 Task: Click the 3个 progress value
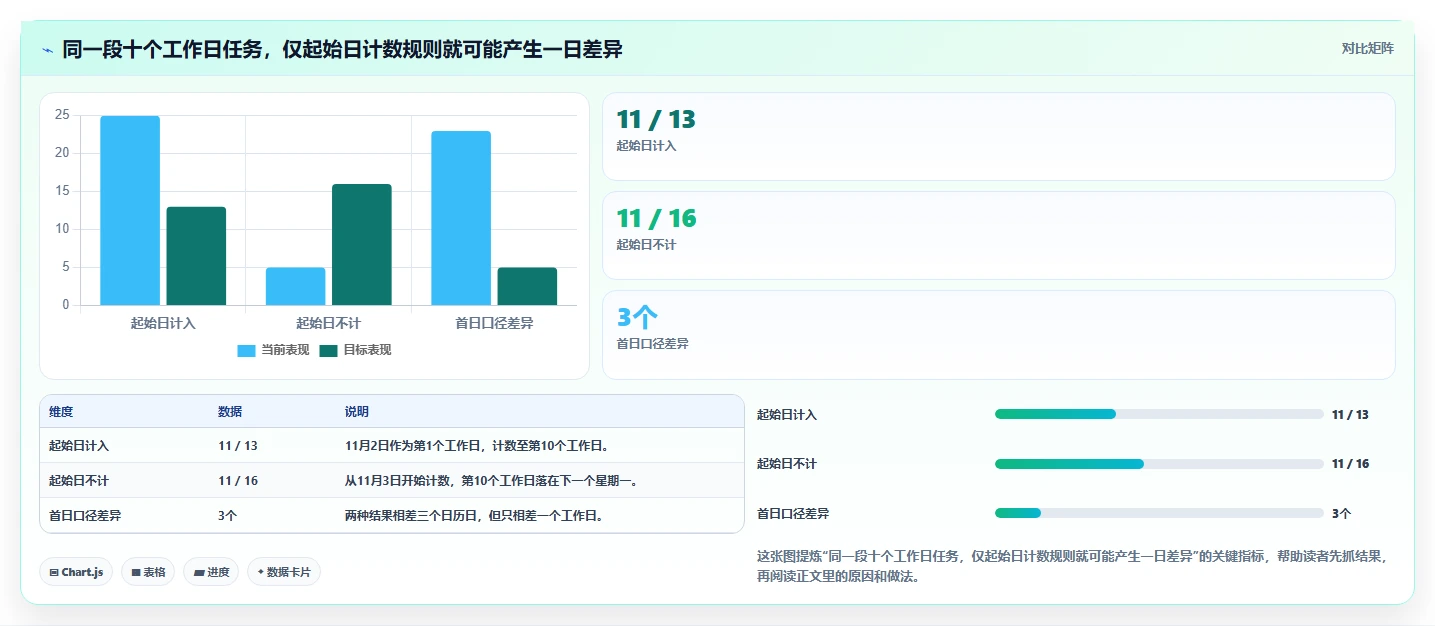[x=1341, y=513]
